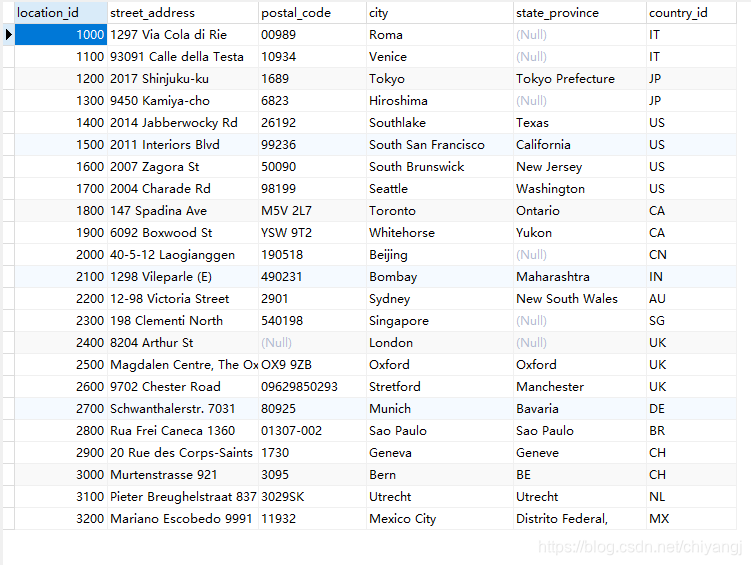Select location_id 3200 cell
The width and height of the screenshot is (751, 565).
tap(61, 519)
